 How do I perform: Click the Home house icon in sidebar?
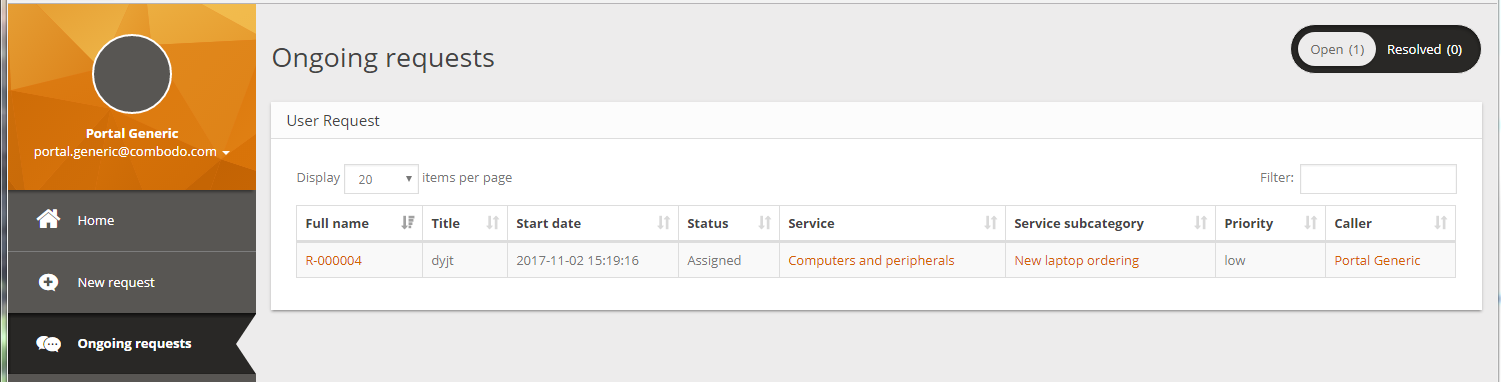coord(48,220)
